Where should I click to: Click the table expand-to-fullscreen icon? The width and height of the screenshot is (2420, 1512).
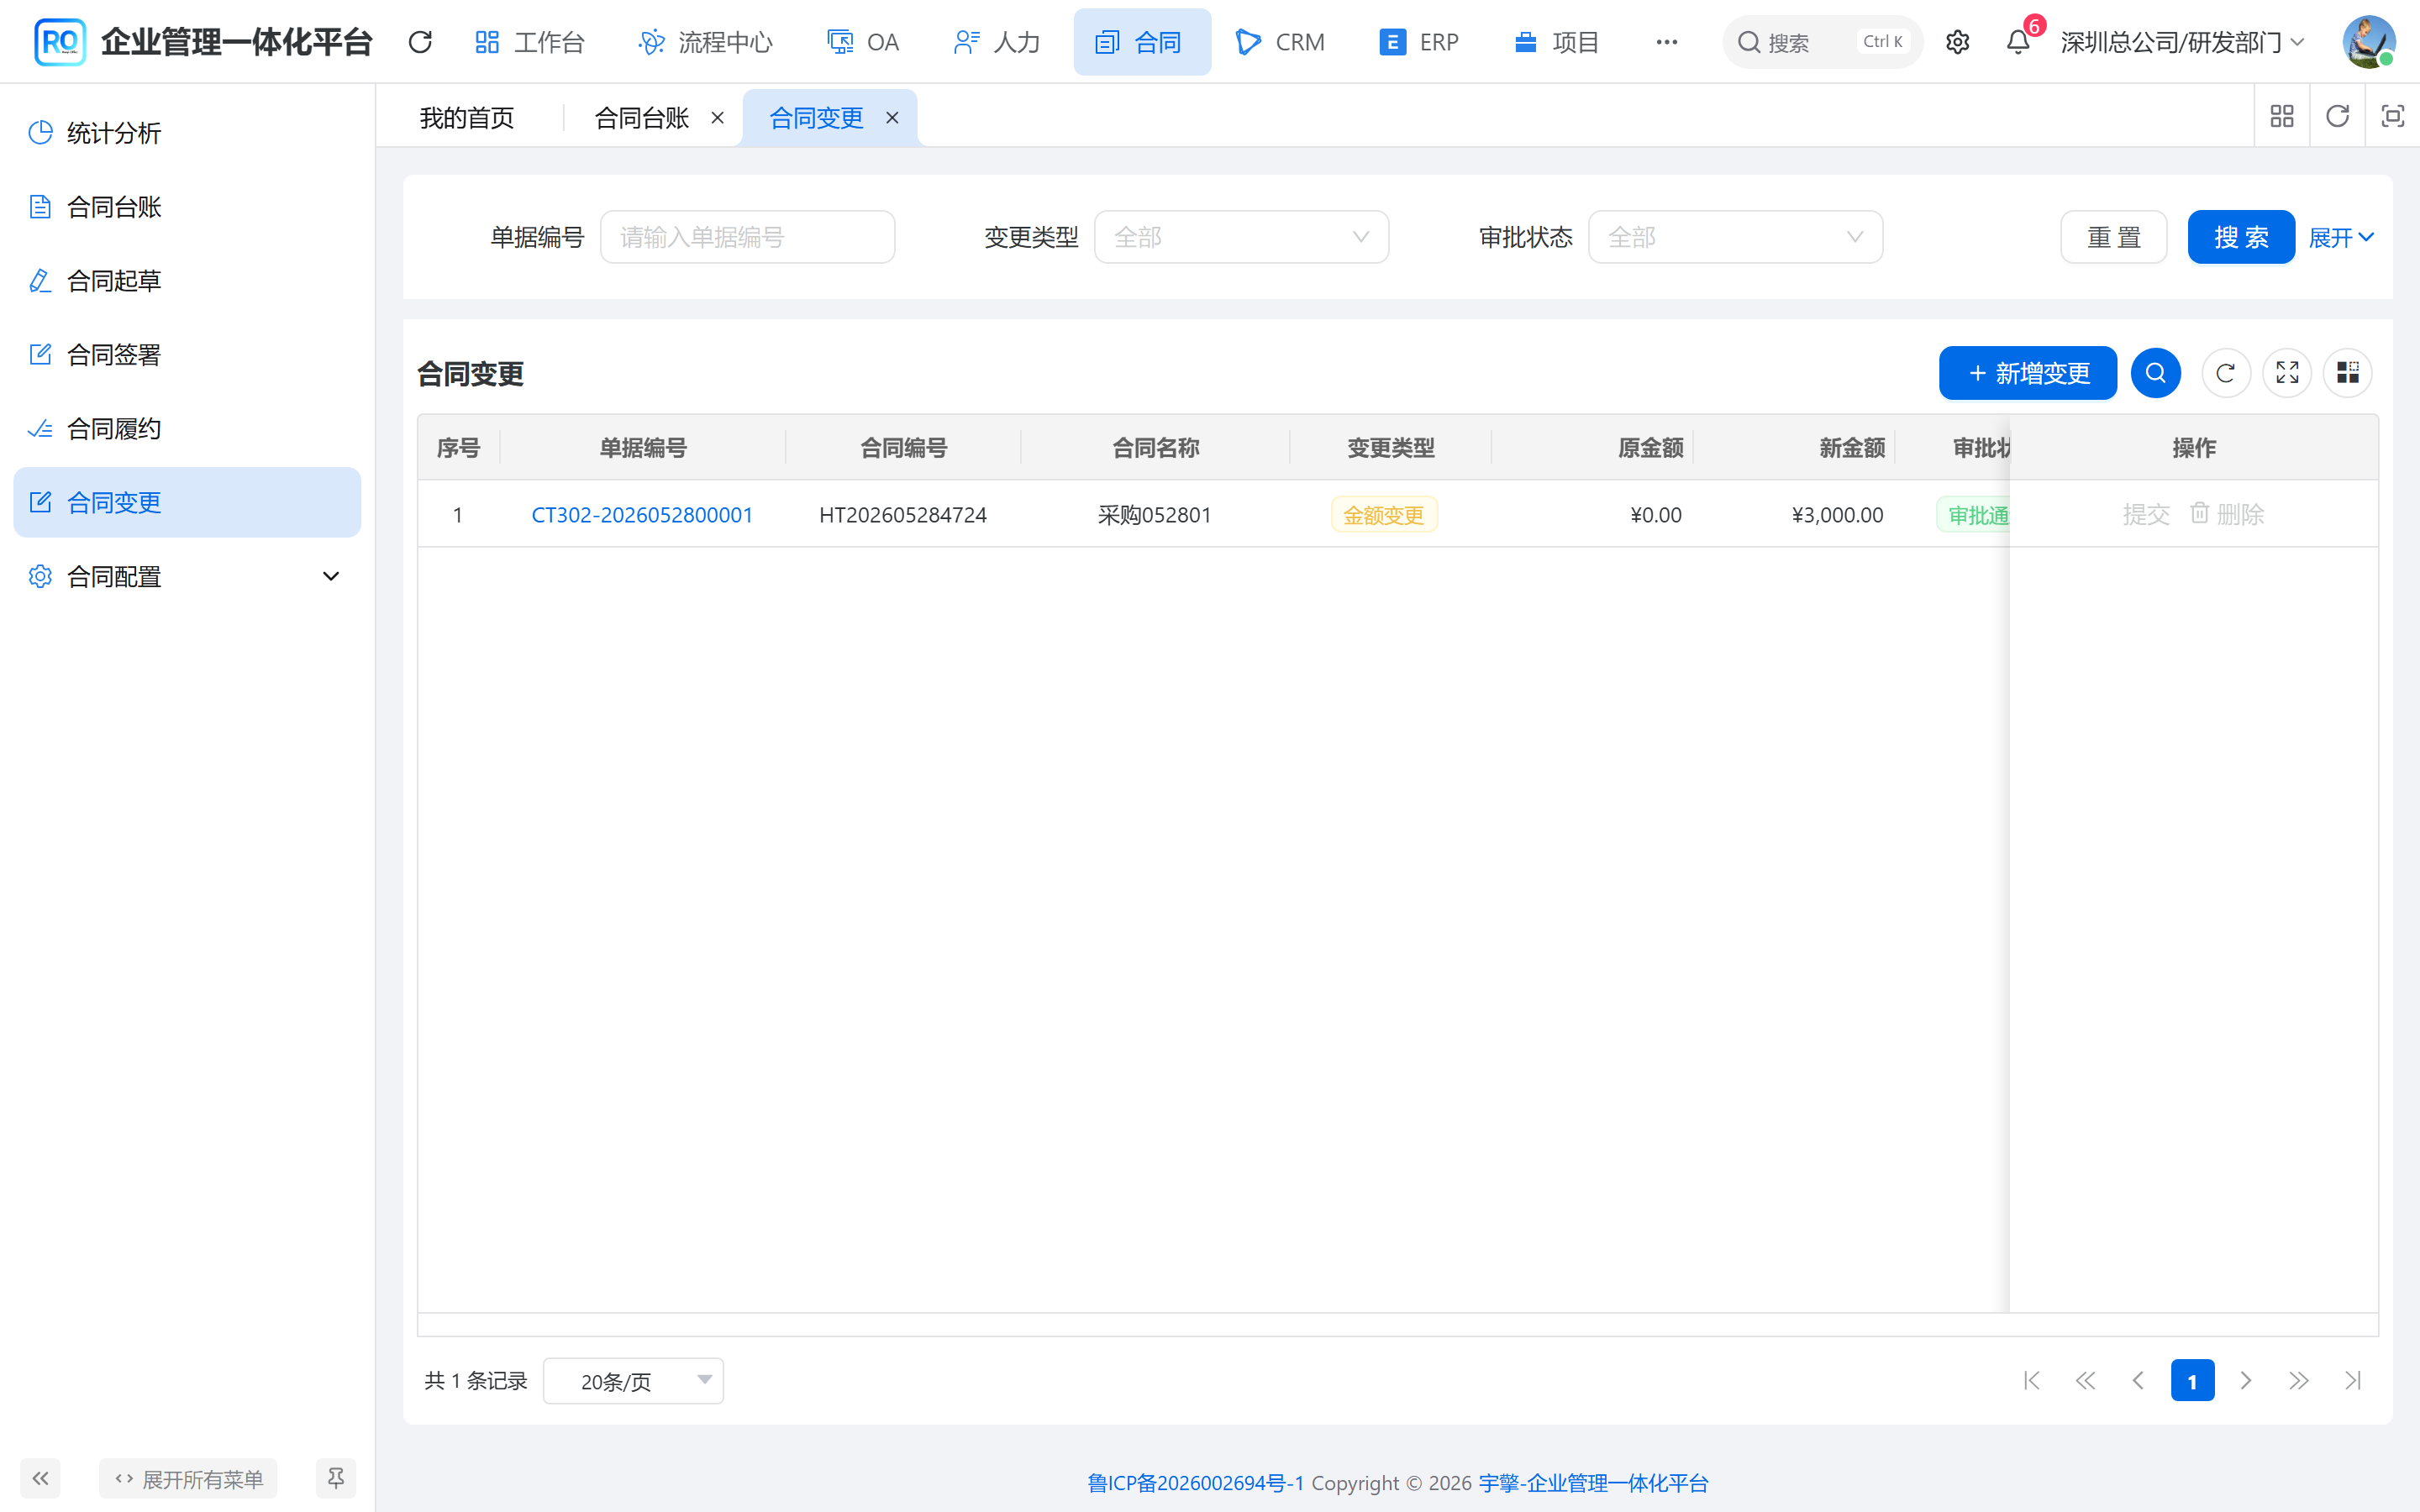click(x=2287, y=373)
